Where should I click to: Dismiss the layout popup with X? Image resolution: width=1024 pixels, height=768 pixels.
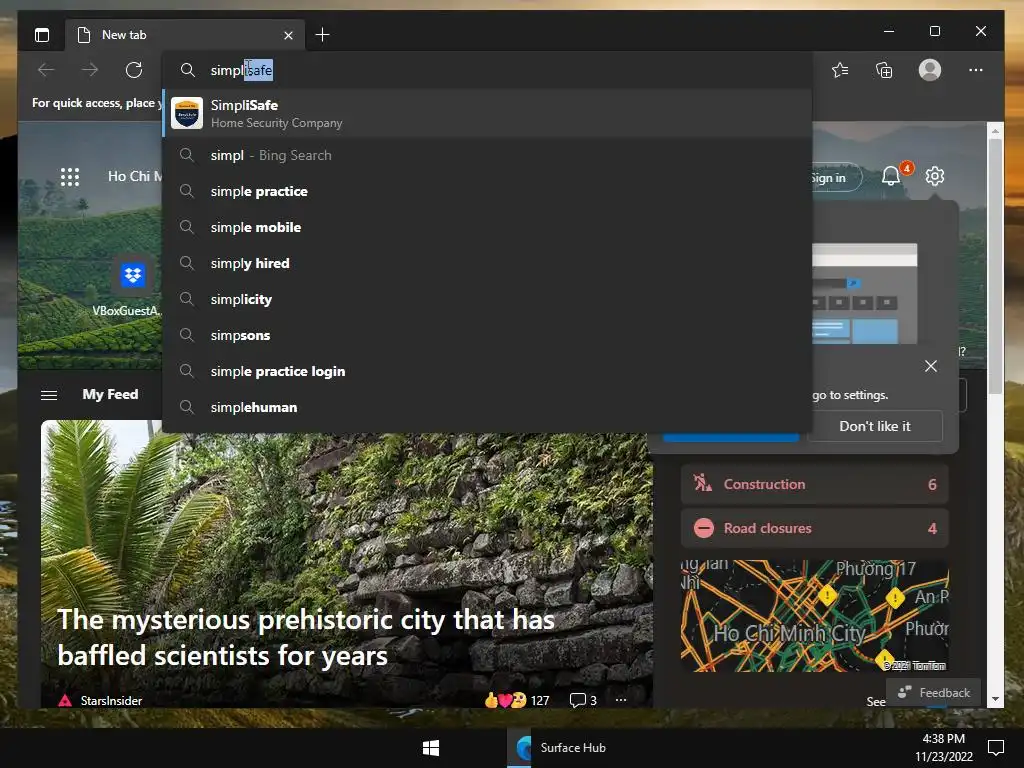coord(931,366)
